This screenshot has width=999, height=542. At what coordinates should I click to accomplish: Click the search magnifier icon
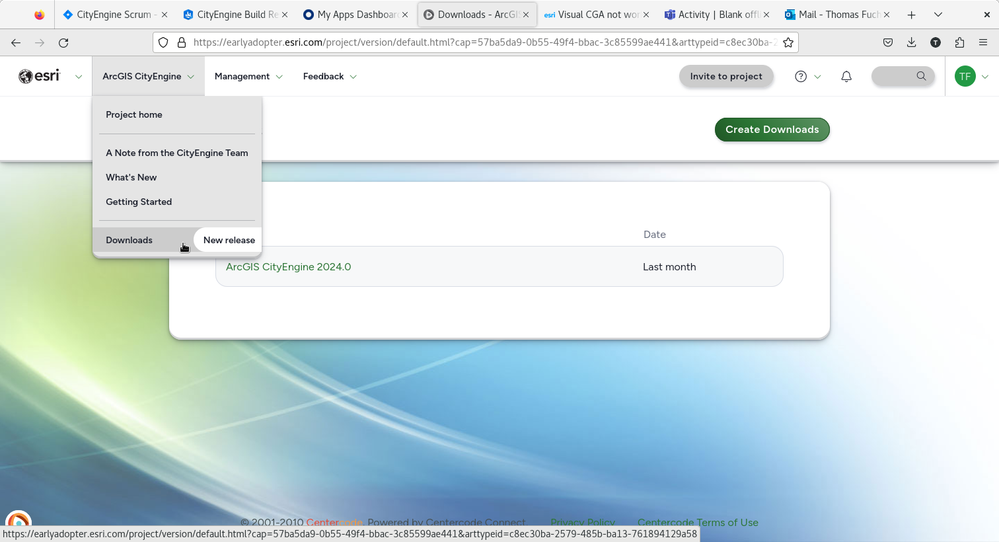tap(921, 76)
